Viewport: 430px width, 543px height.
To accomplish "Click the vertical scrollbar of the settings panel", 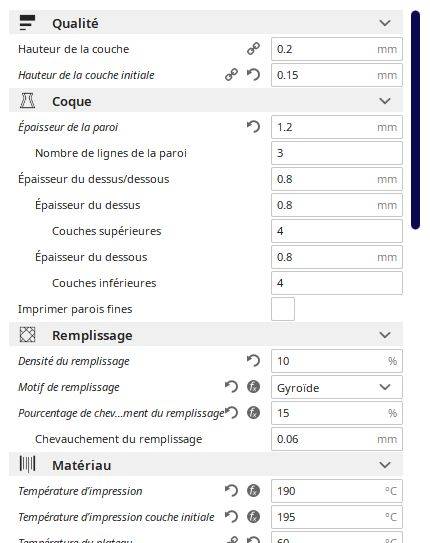I will [x=415, y=120].
